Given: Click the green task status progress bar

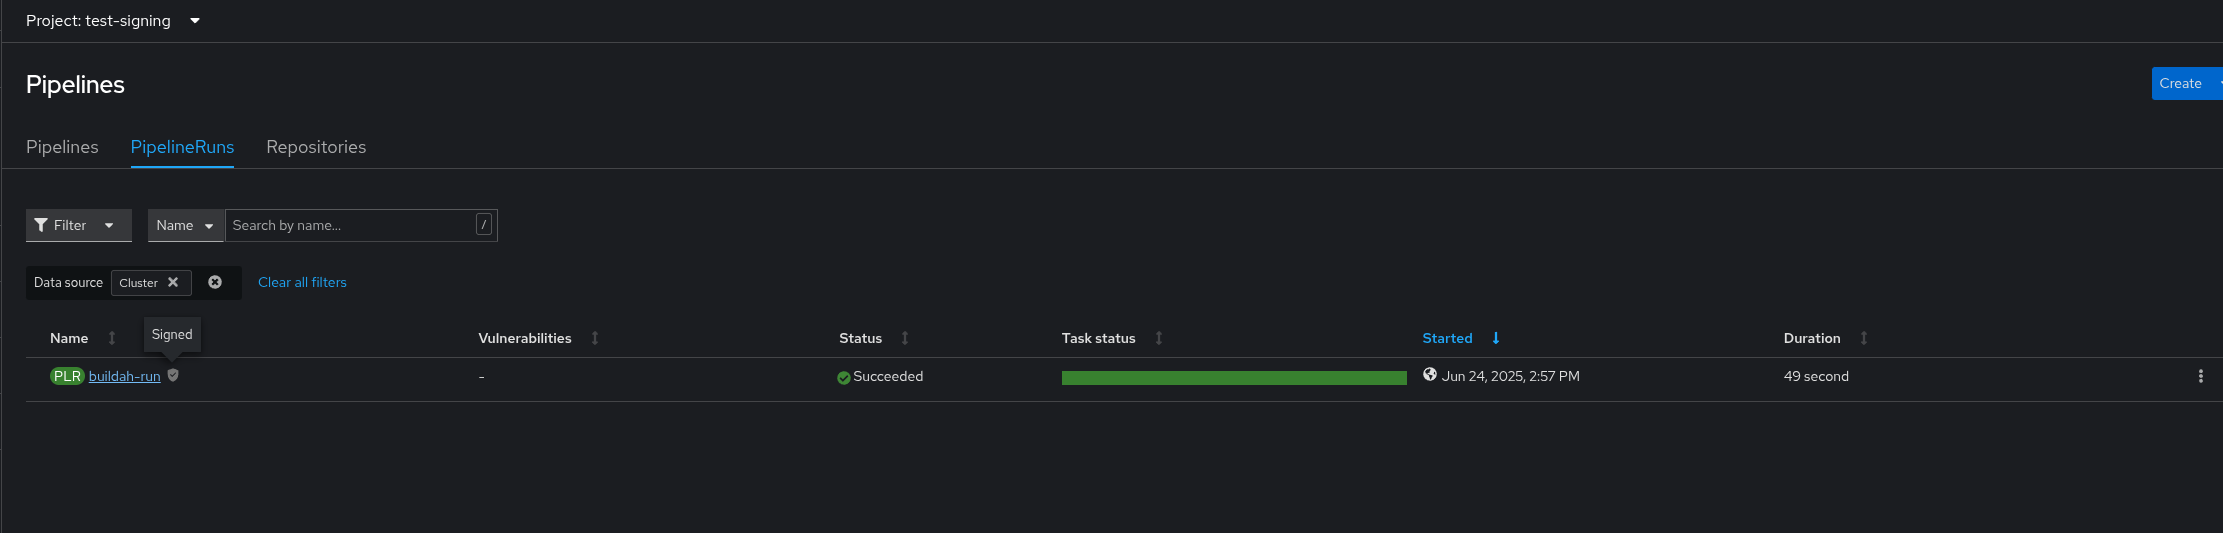Looking at the screenshot, I should tap(1234, 378).
